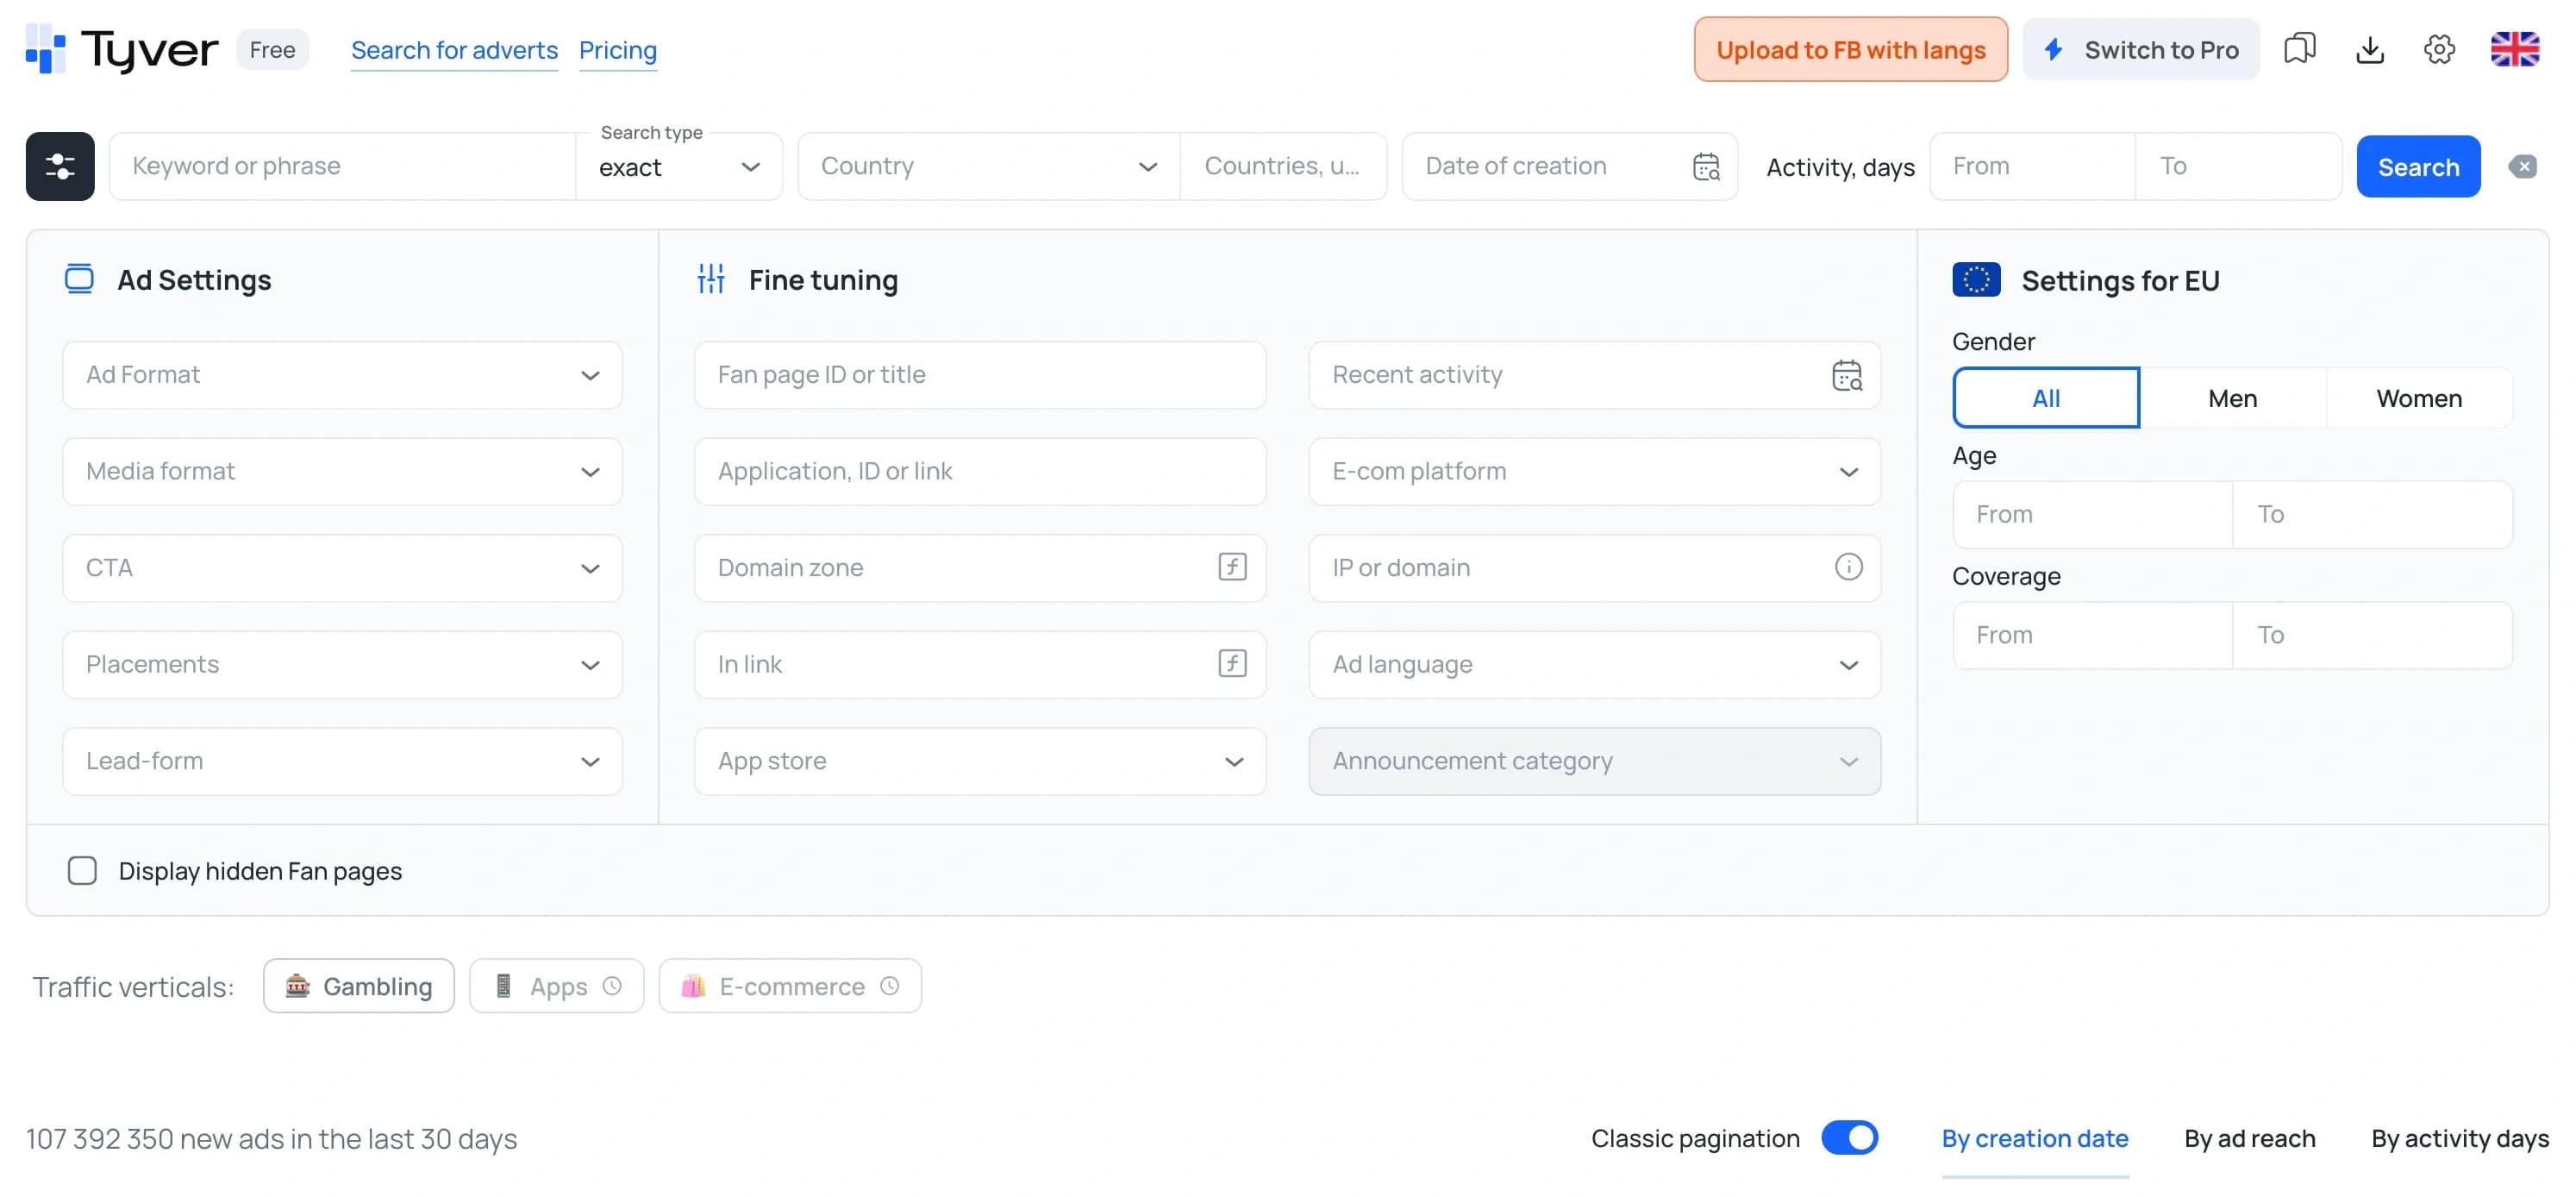This screenshot has height=1197, width=2576.
Task: Toggle off Classic pagination
Action: tap(1848, 1138)
